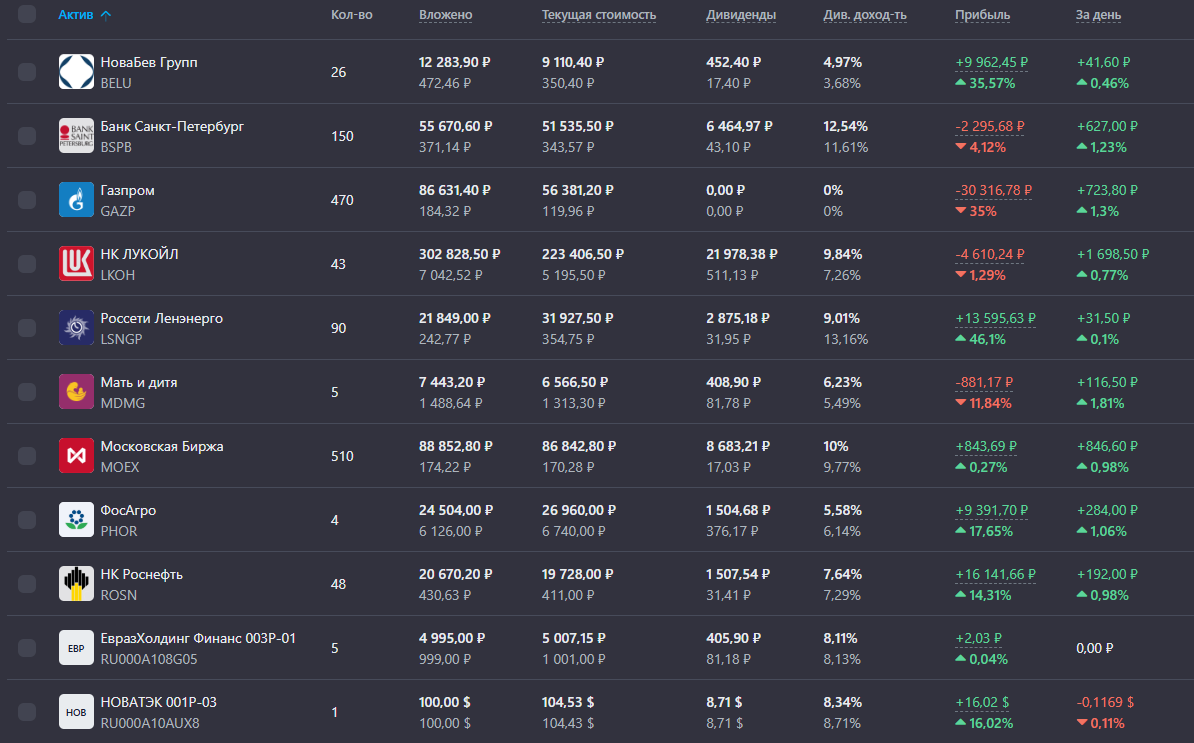Click profit value +16,02 $
1194x743 pixels.
982,702
